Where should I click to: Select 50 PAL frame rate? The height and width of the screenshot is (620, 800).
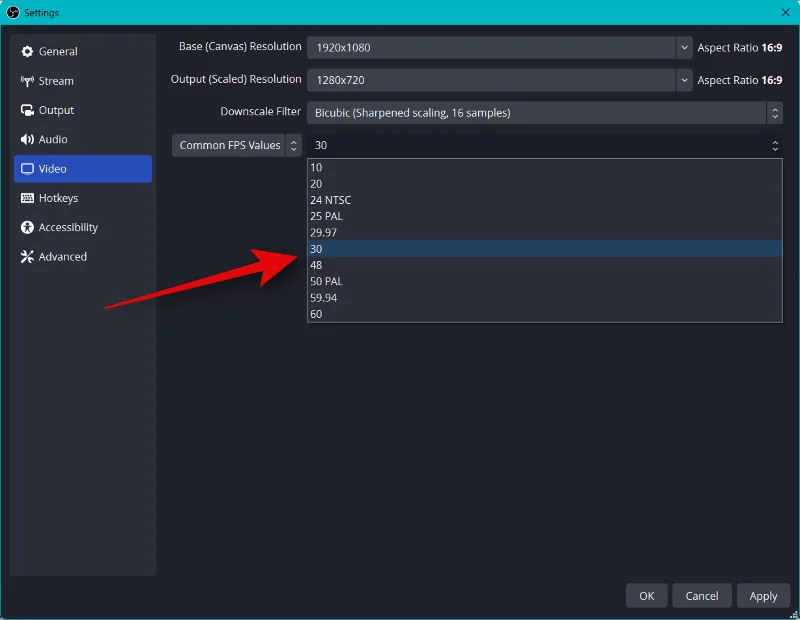tap(544, 282)
